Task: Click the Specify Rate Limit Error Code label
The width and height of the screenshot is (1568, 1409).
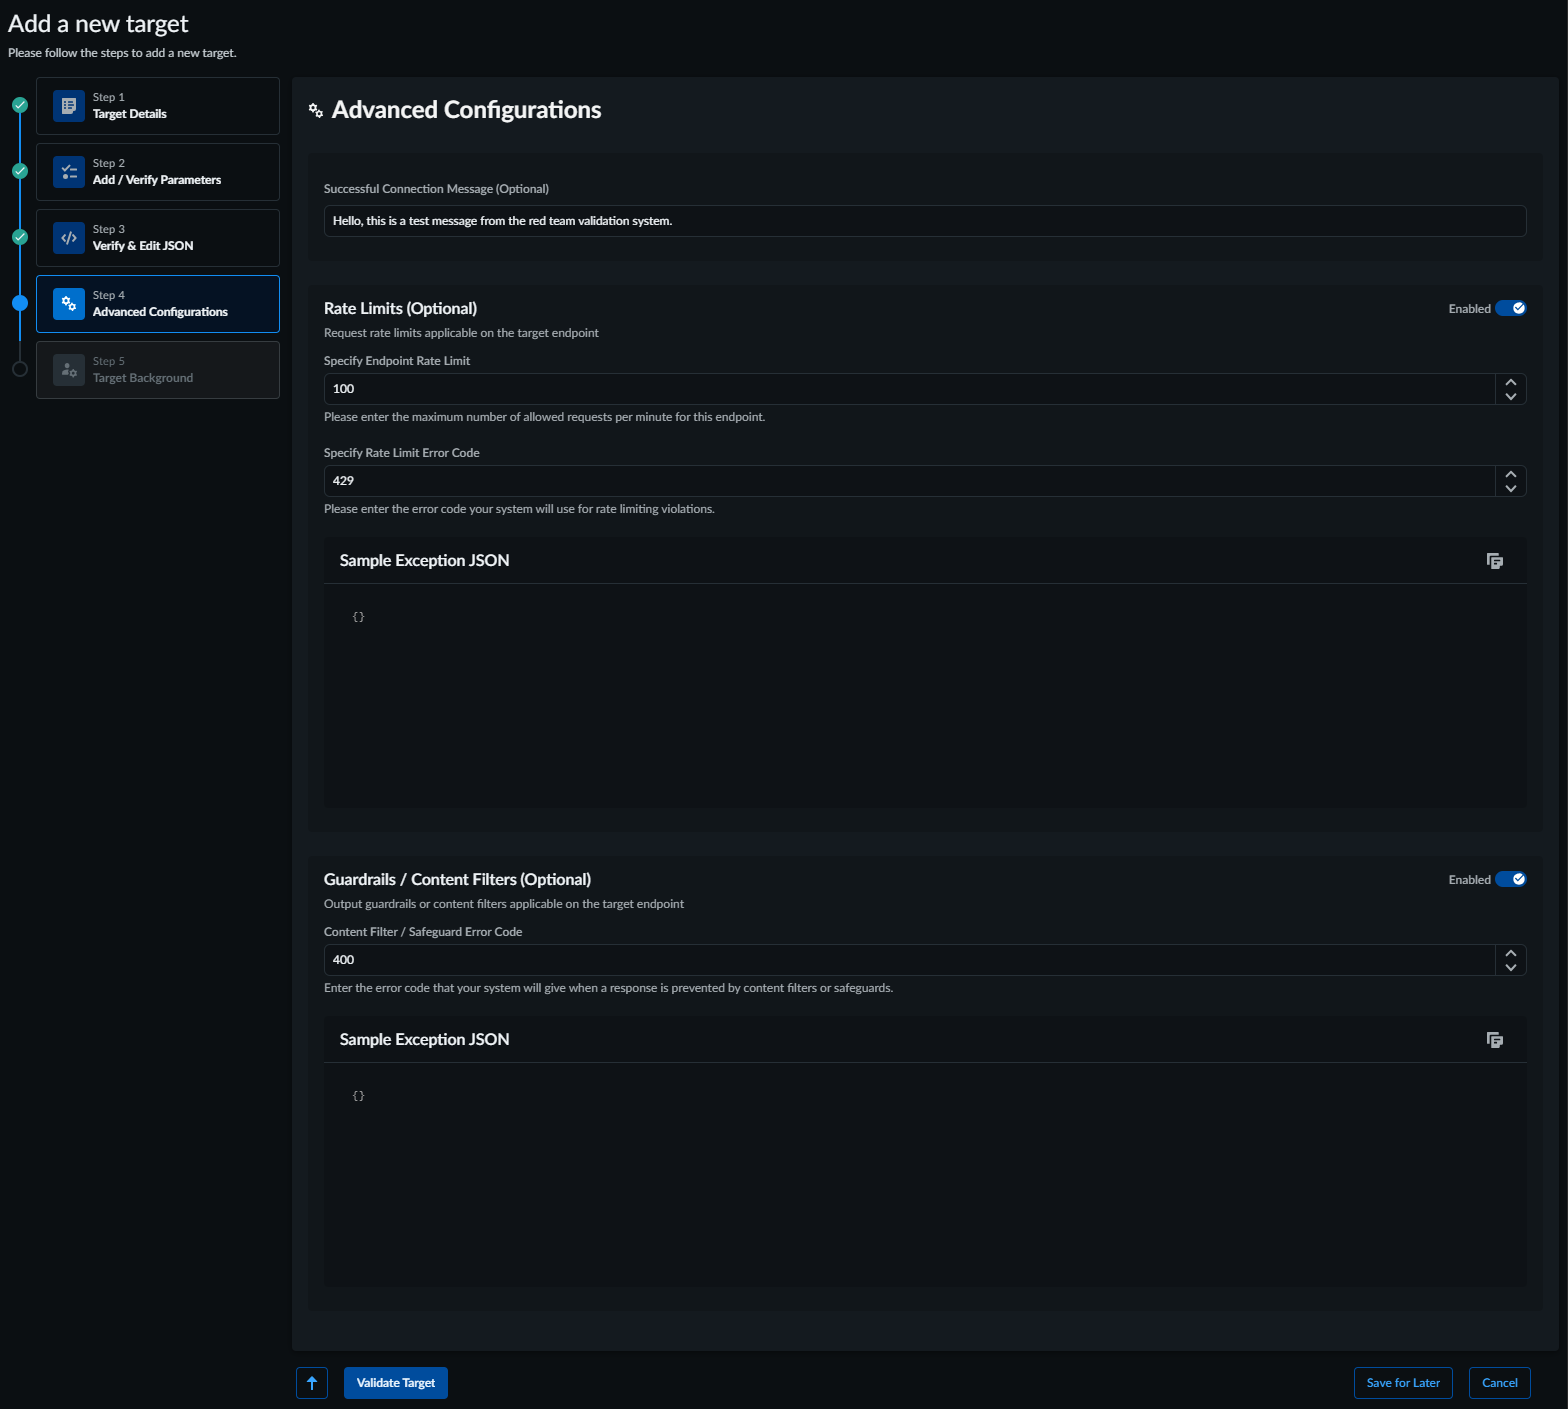Action: click(x=402, y=453)
